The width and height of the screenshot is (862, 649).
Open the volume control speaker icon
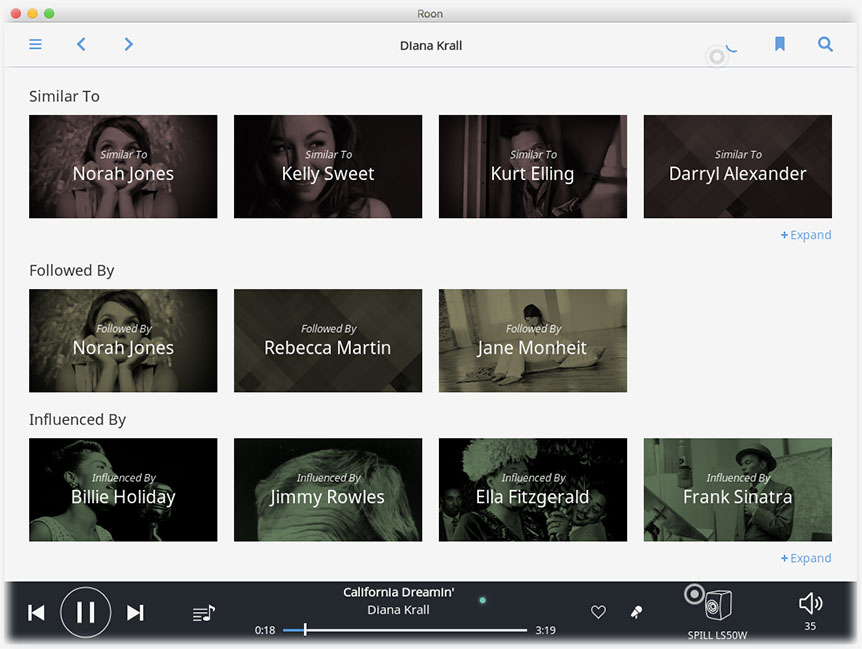point(810,603)
